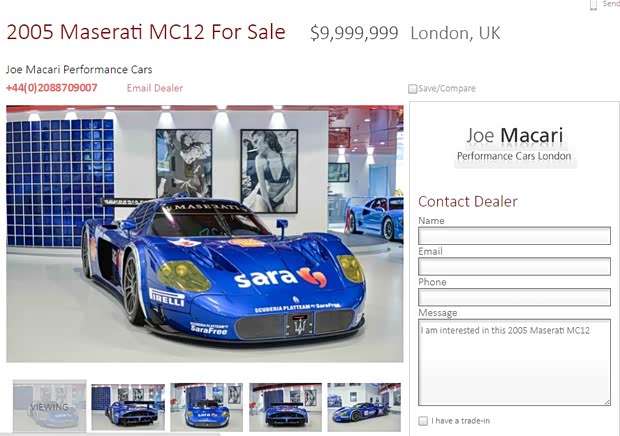
Task: Click the 2005 Maserati MC12 For Sale heading
Action: (146, 32)
